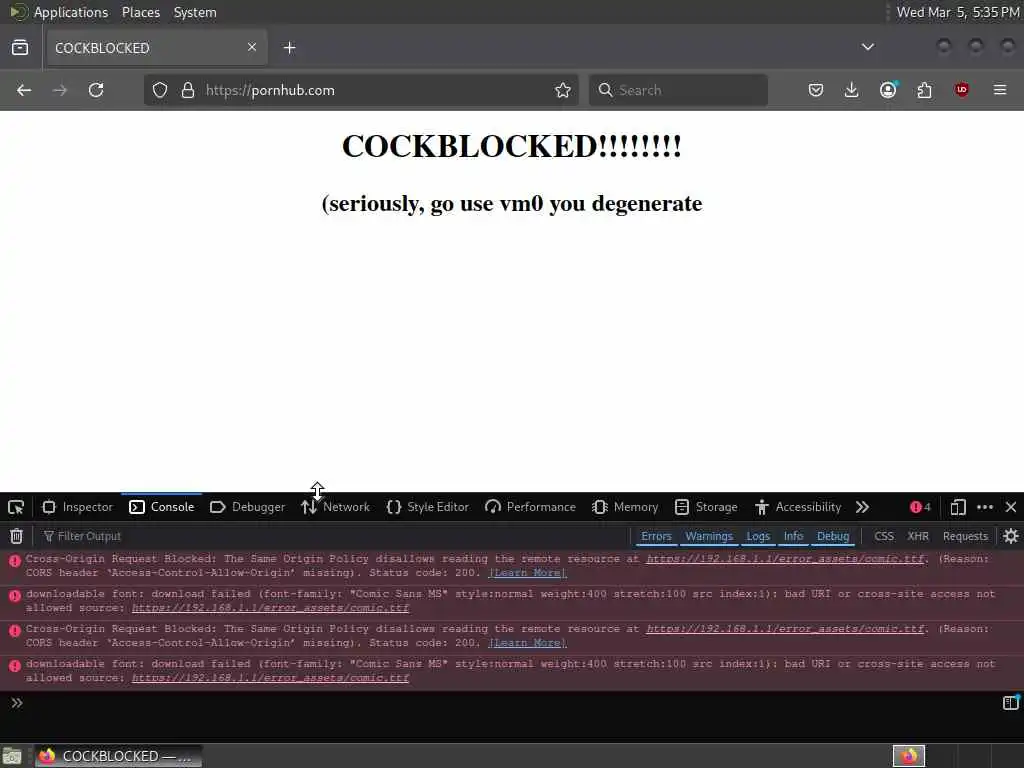Clear console output with trash icon
The image size is (1024, 768).
(16, 536)
